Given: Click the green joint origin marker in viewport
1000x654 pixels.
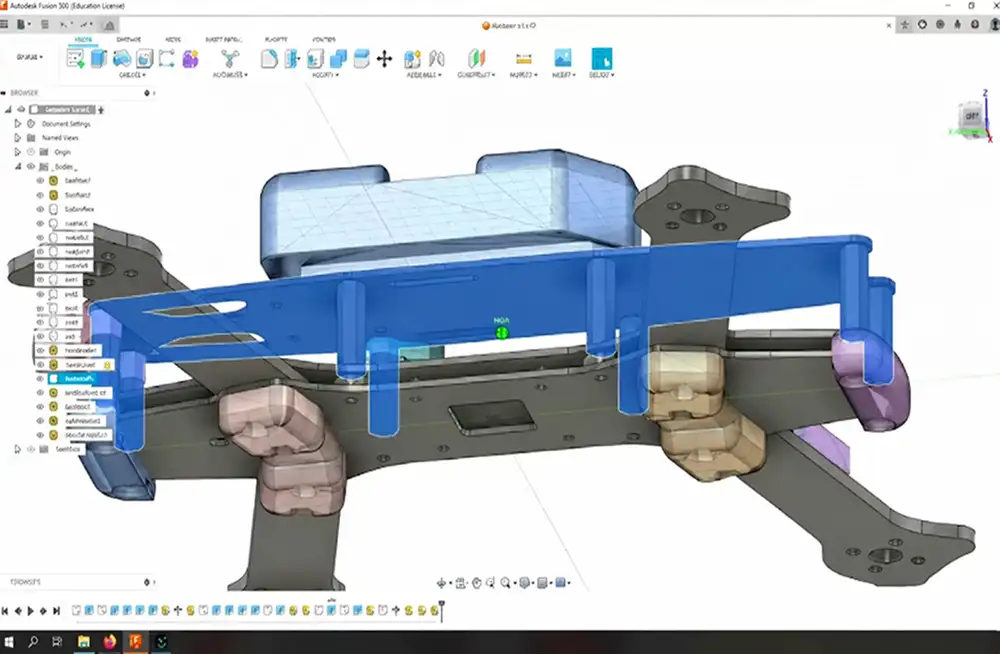Looking at the screenshot, I should [502, 332].
